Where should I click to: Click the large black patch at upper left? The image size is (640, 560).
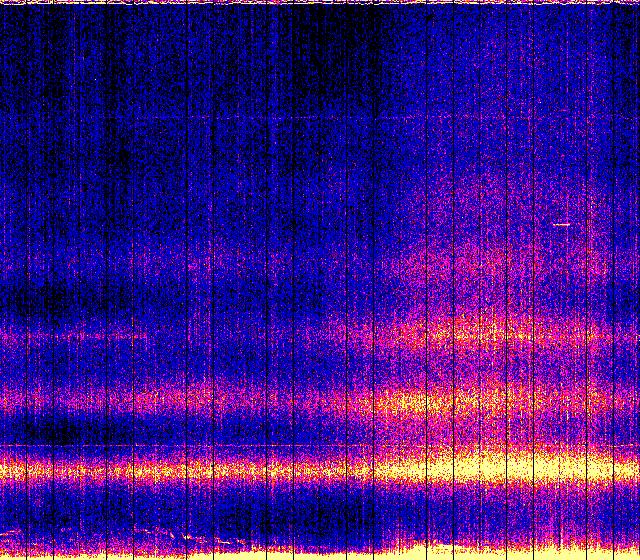[x=60, y=60]
